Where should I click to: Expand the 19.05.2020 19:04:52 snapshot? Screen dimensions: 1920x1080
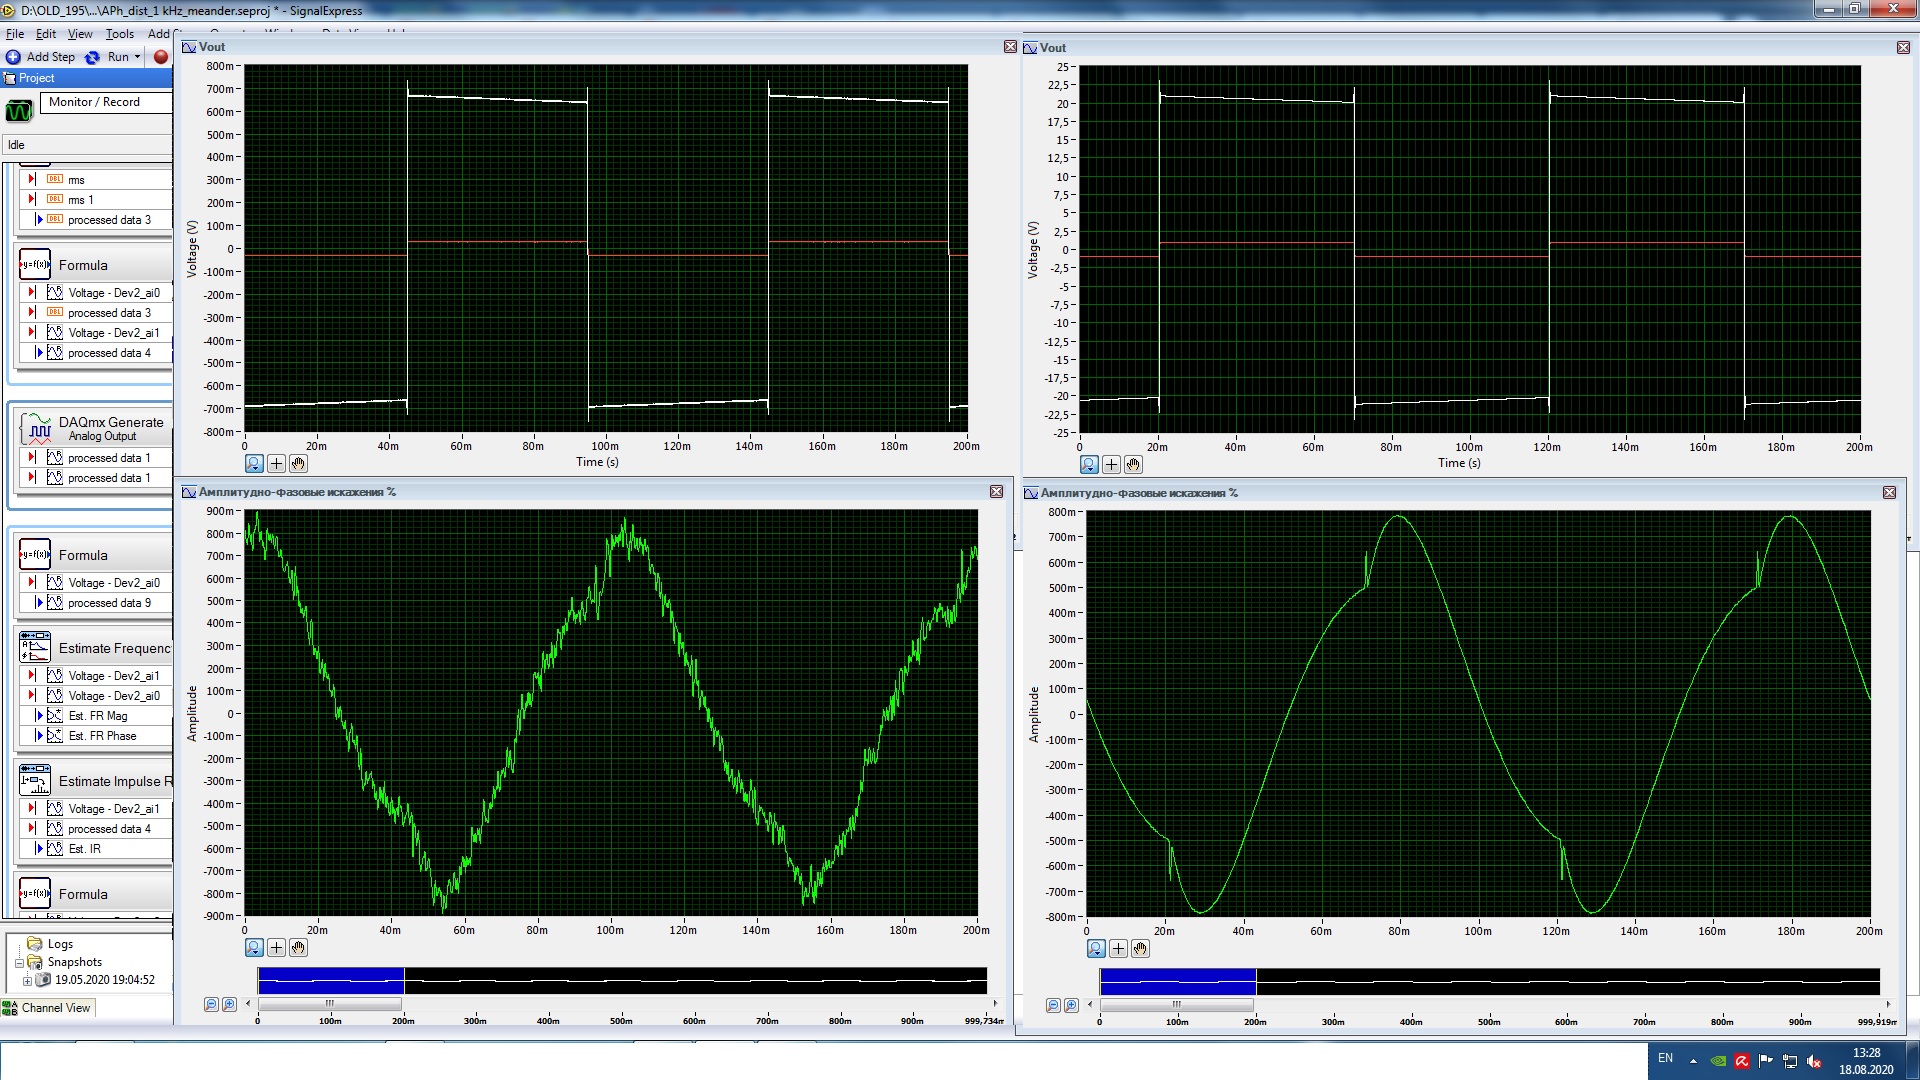(x=27, y=981)
